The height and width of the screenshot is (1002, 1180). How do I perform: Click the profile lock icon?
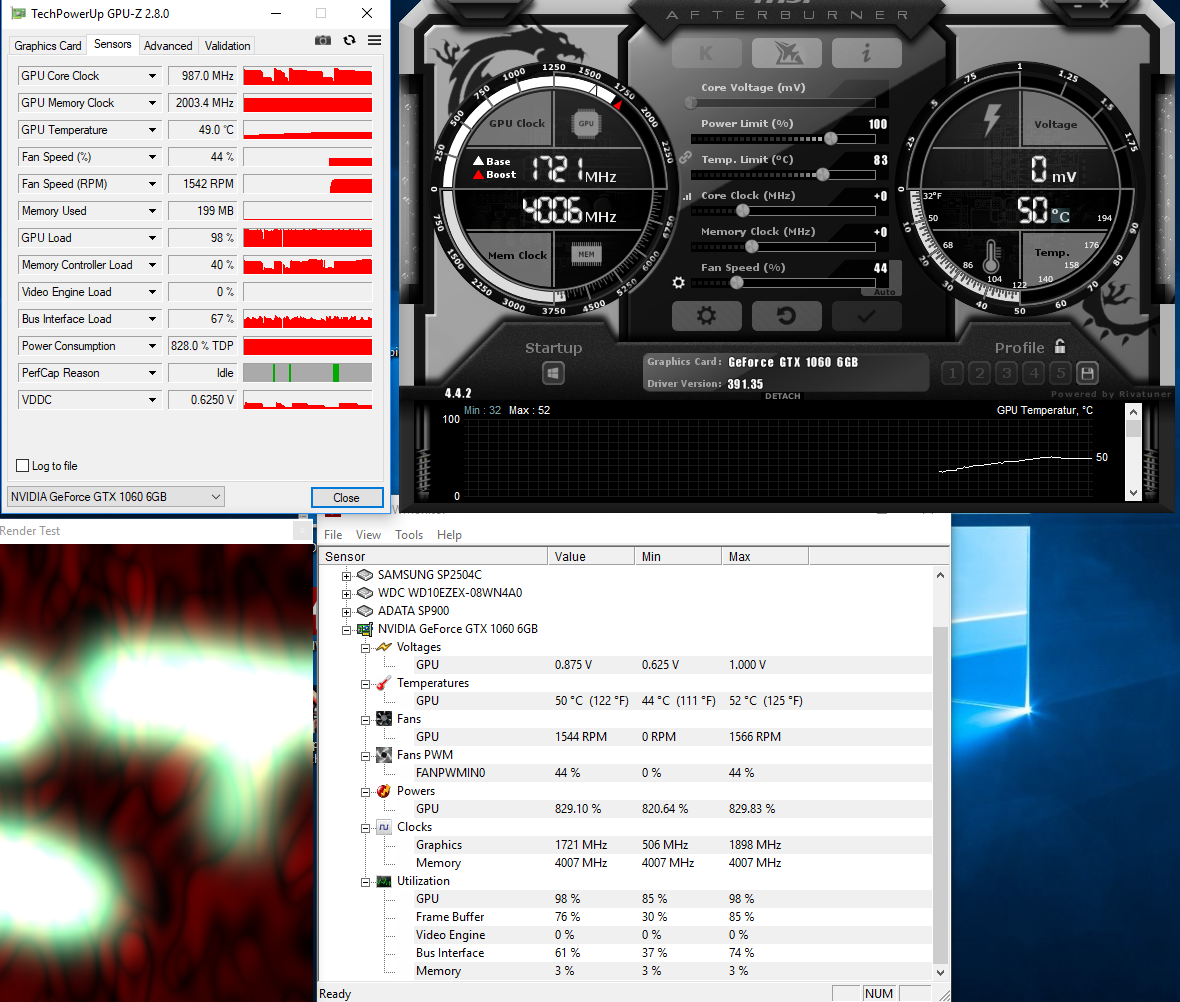tap(1060, 346)
